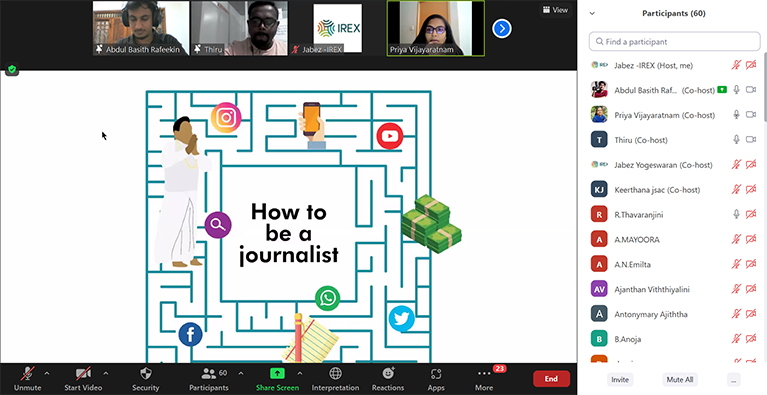Image resolution: width=767 pixels, height=395 pixels.
Task: Click the Find a participant search field
Action: (675, 42)
